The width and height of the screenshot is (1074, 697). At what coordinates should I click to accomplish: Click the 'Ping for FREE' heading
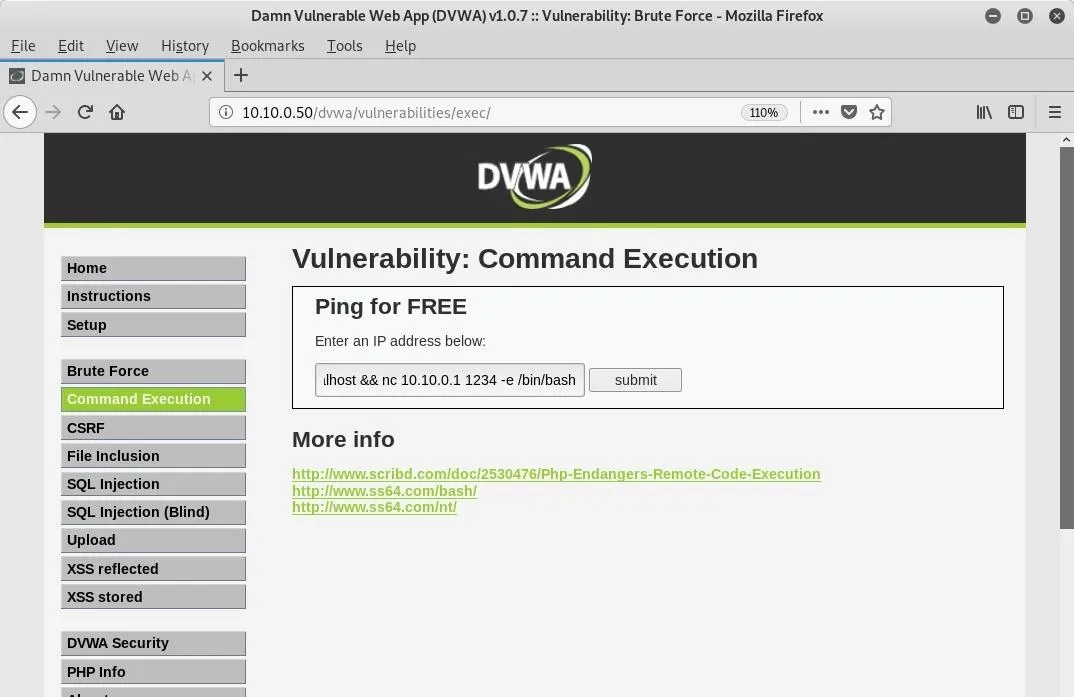click(x=390, y=307)
